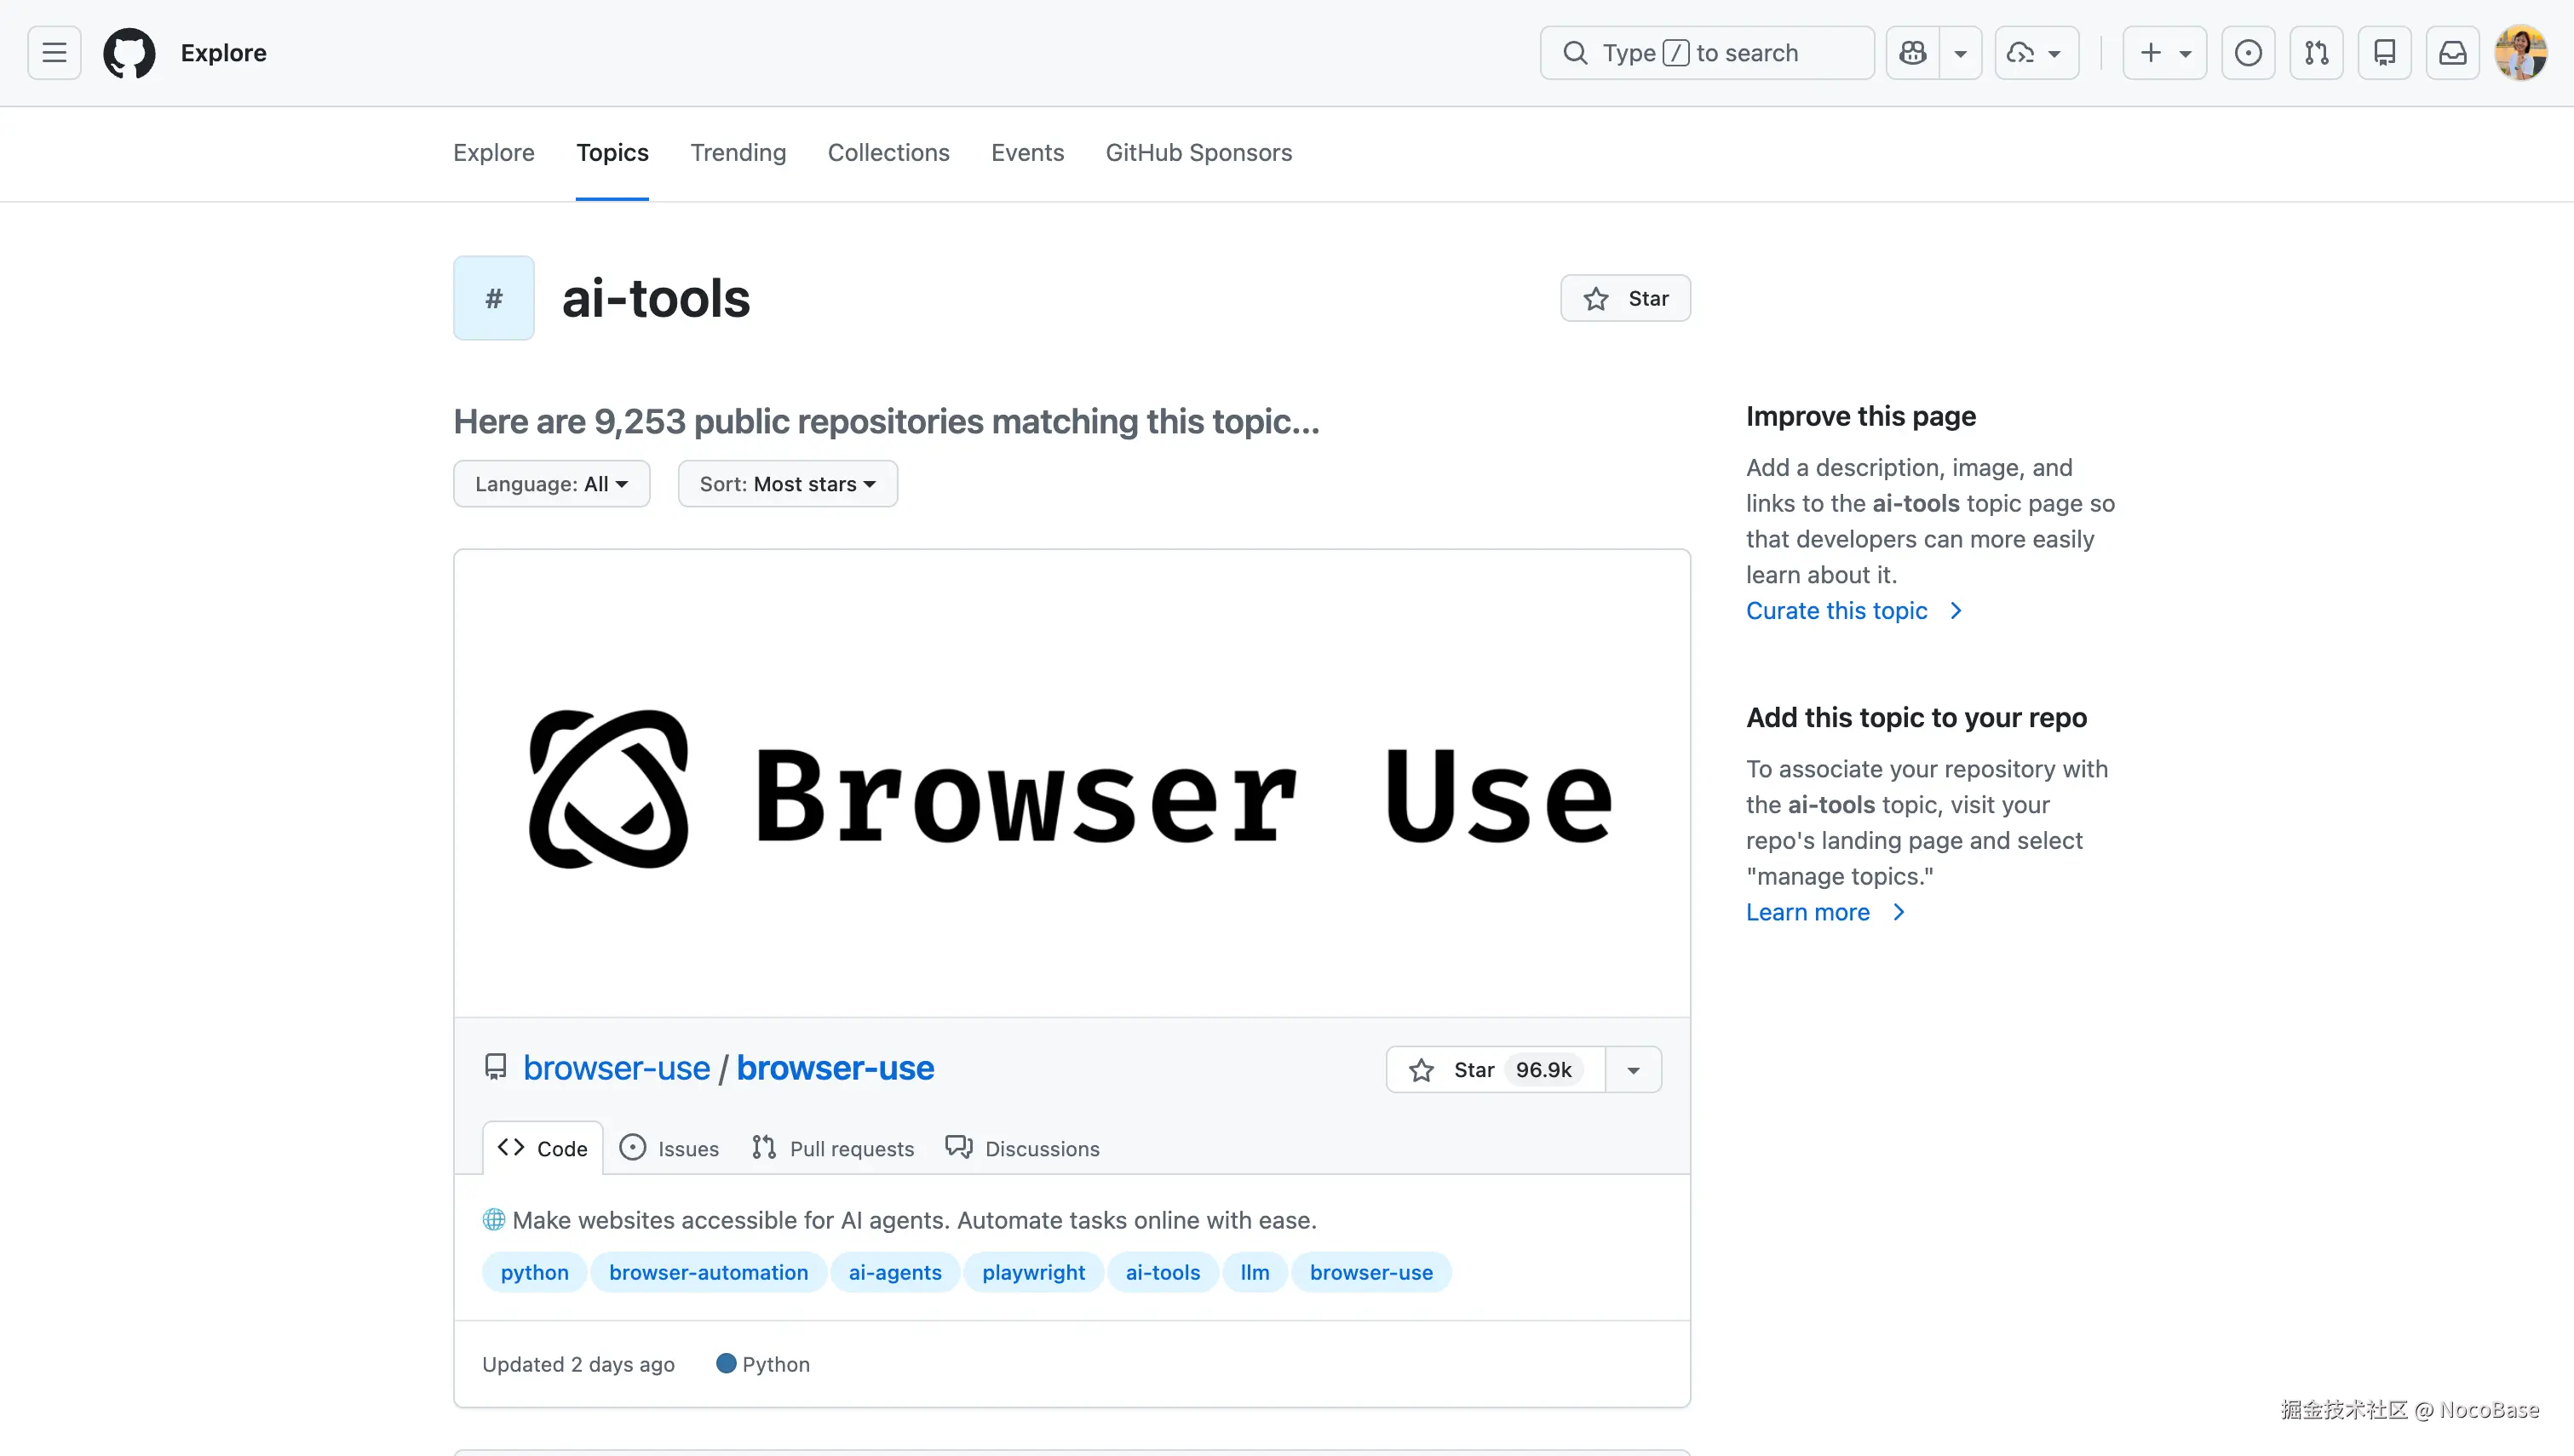The image size is (2574, 1456).
Task: Open the Collections tab
Action: pyautogui.click(x=888, y=153)
